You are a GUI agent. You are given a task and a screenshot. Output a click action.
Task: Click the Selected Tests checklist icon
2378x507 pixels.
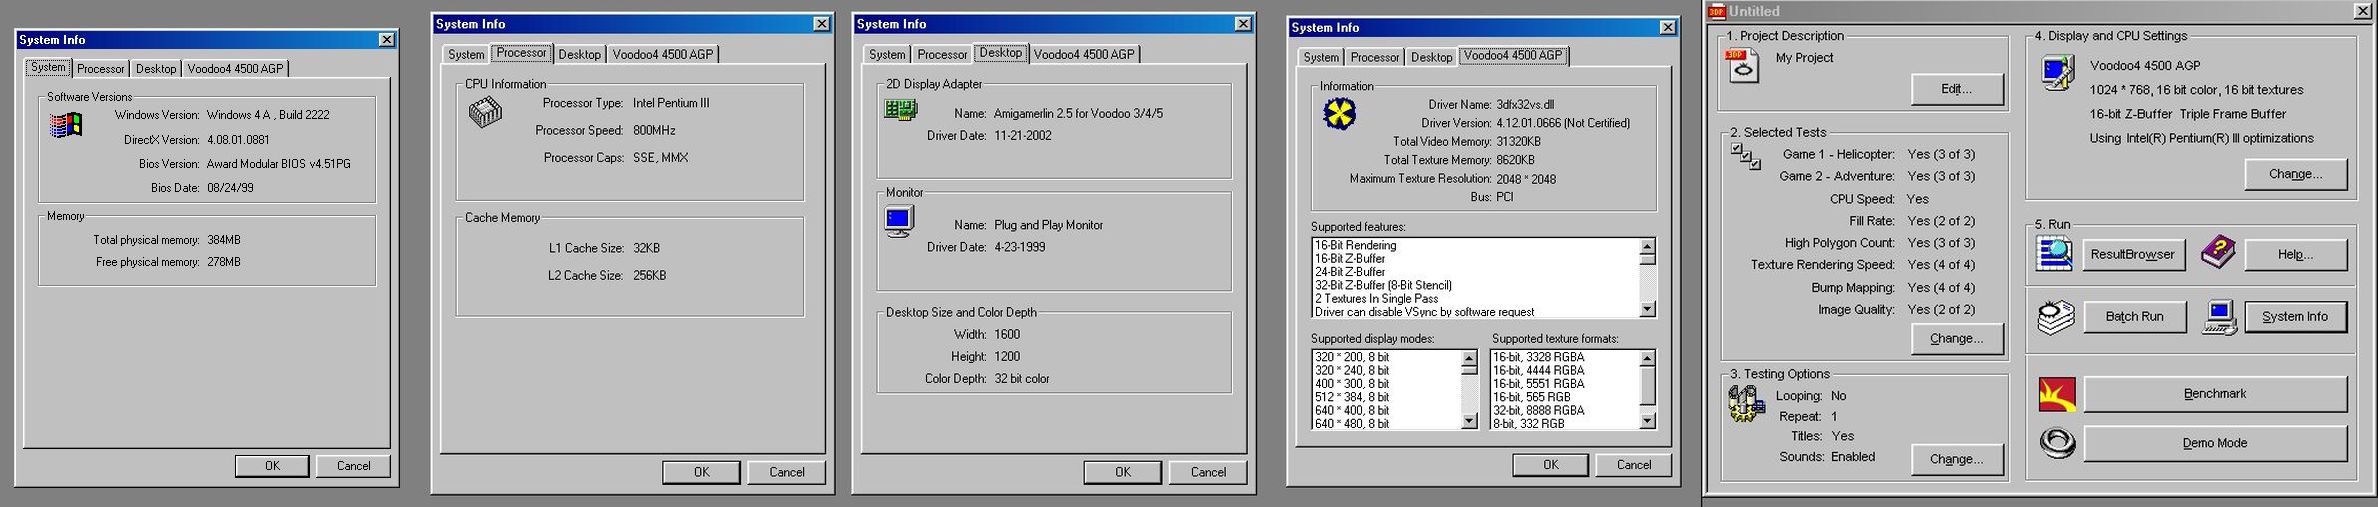click(1745, 156)
